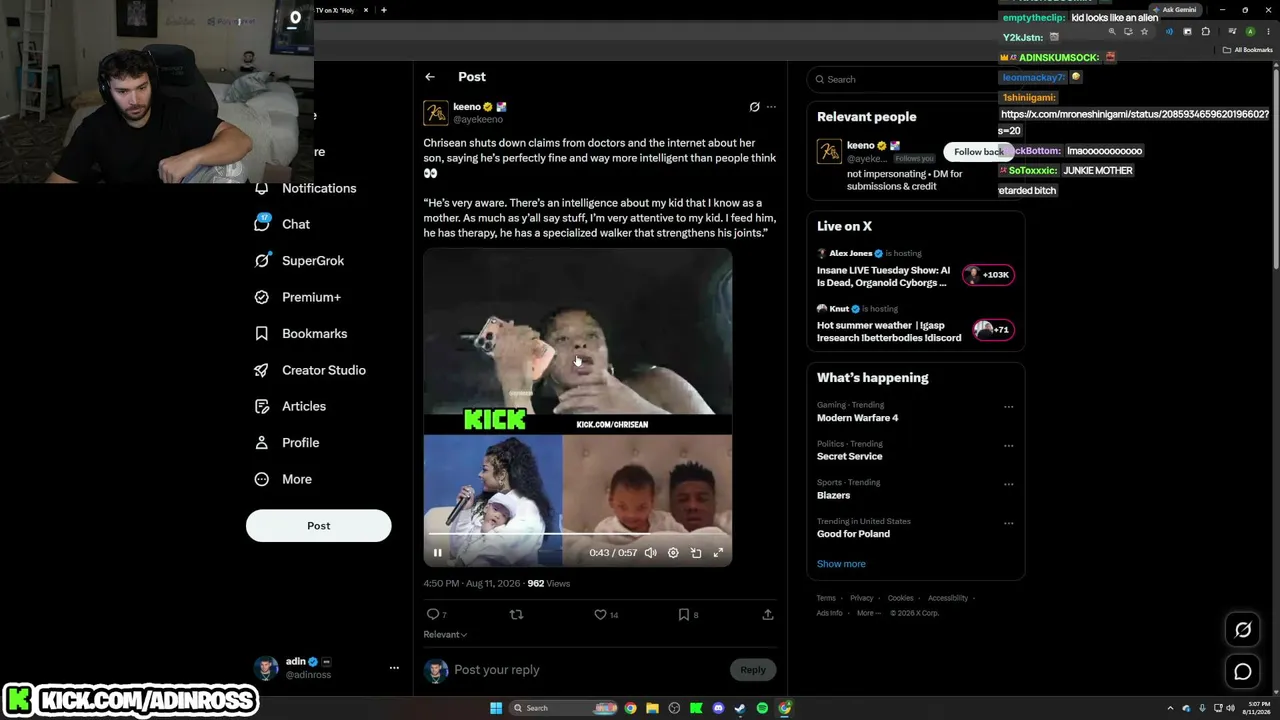Screen dimensions: 1280x720
Task: Open Bookmarks from the sidebar
Action: [x=301, y=333]
